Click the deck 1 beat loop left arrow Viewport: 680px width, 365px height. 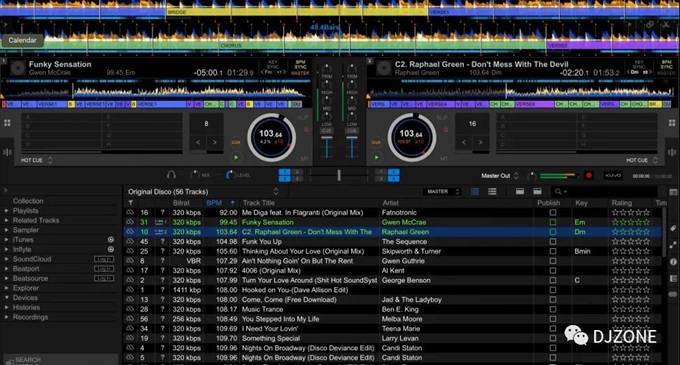pos(198,142)
